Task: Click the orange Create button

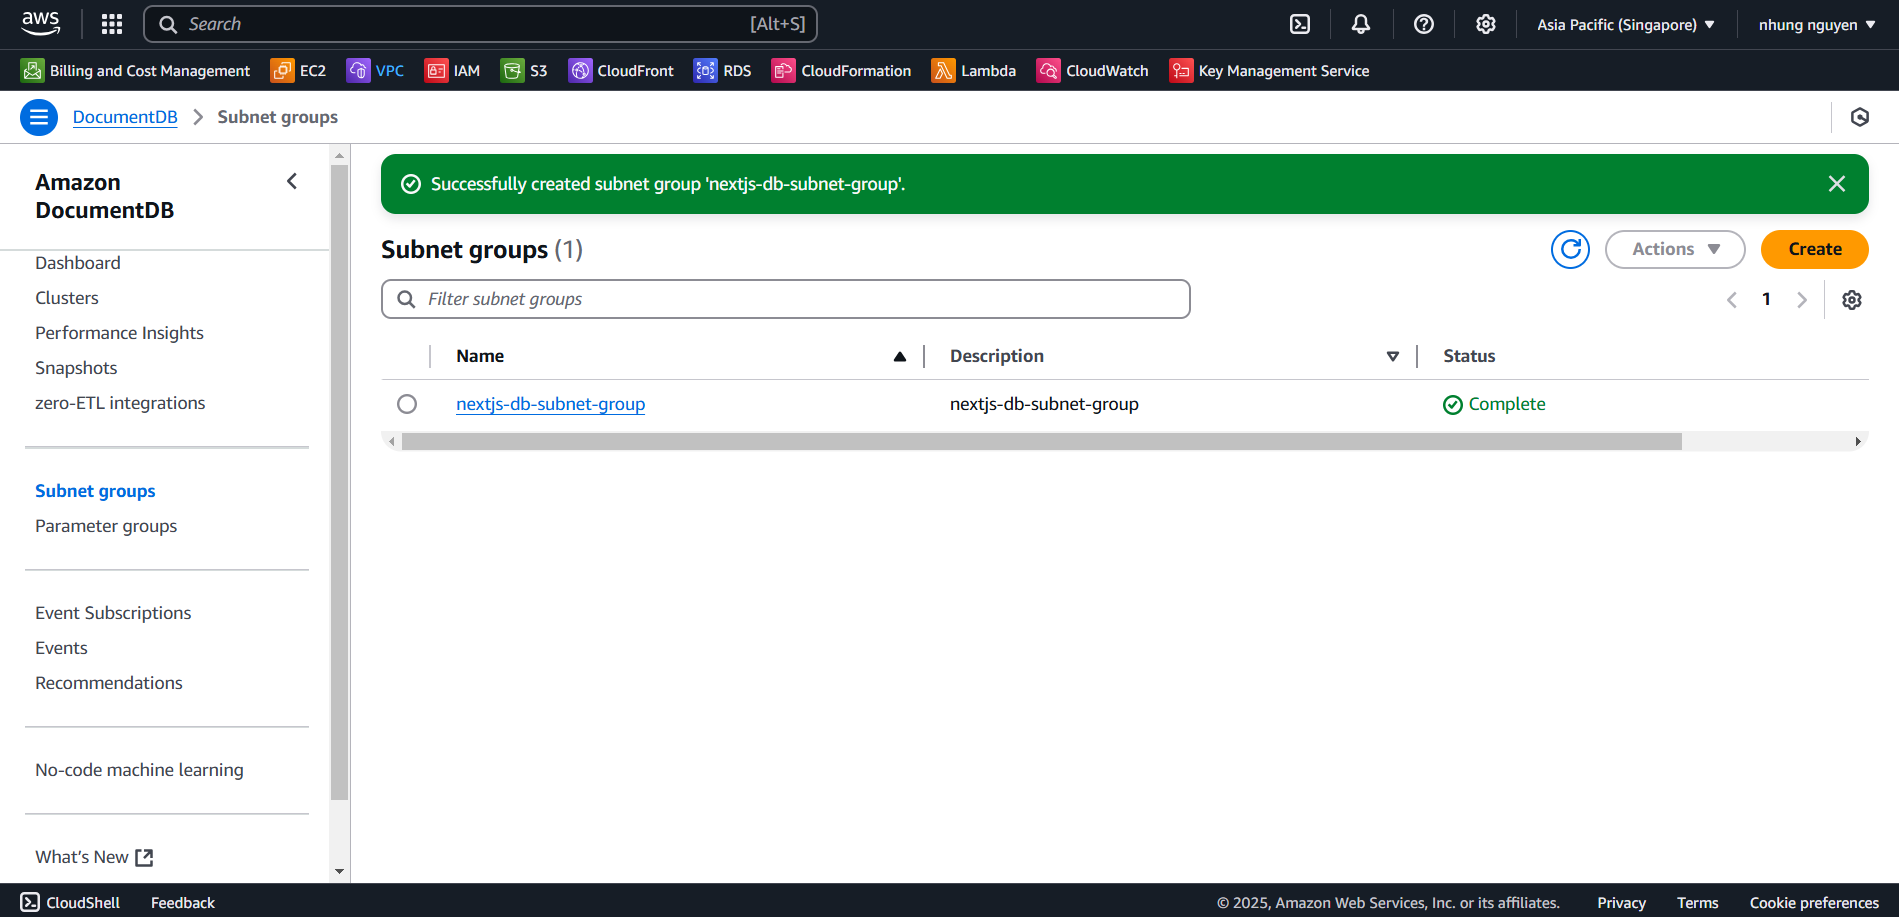Action: coord(1814,249)
